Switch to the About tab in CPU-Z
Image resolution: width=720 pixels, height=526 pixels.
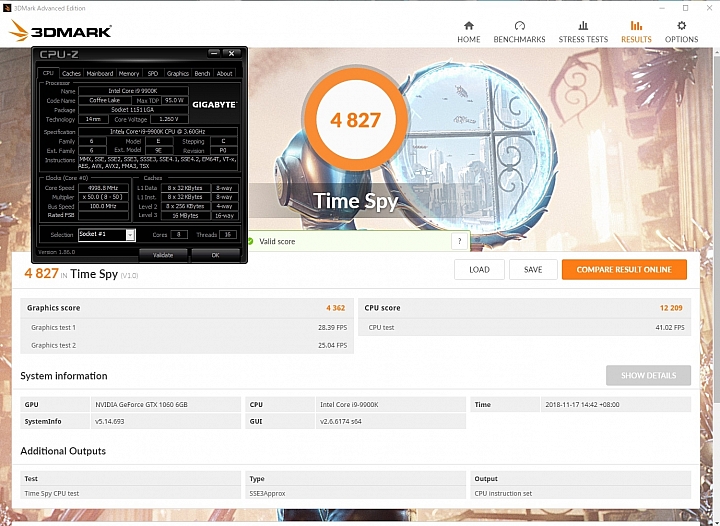tap(225, 73)
